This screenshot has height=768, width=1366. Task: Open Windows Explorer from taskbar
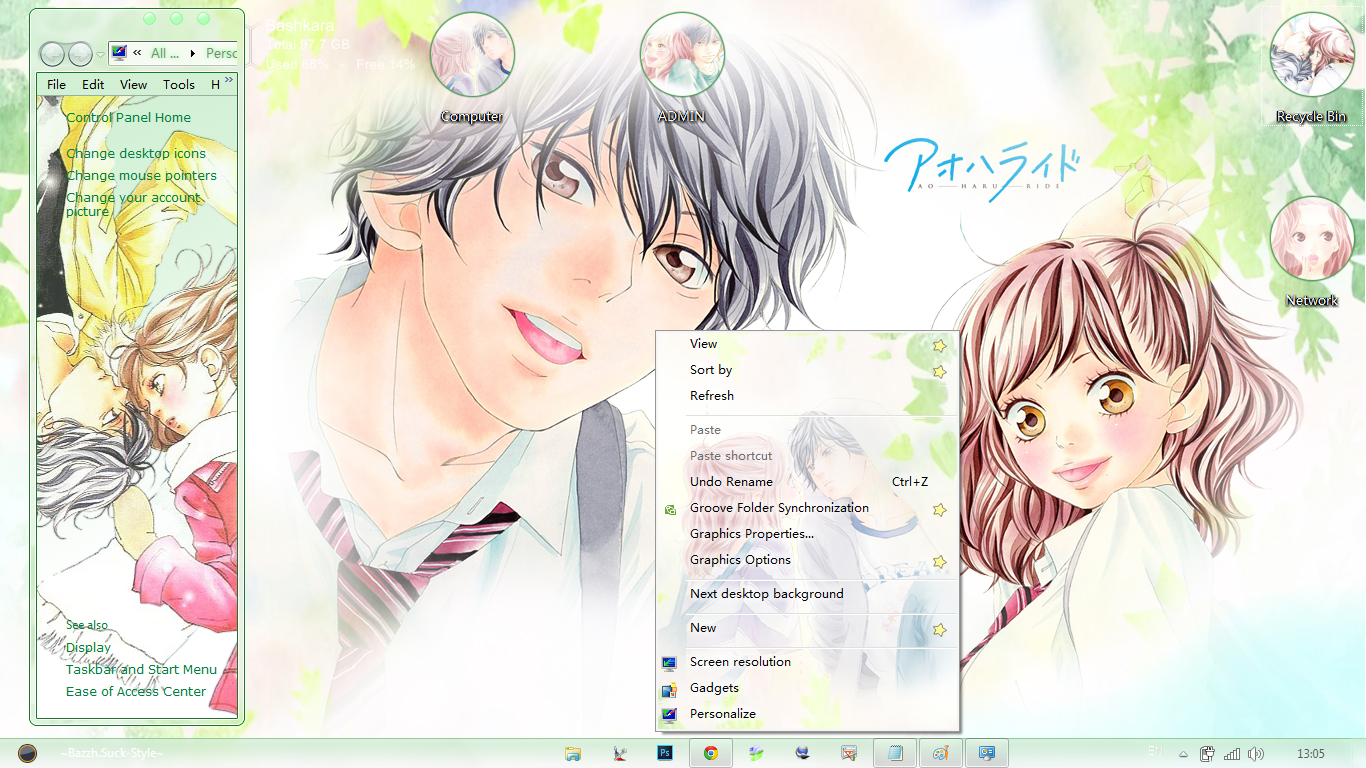tap(573, 753)
